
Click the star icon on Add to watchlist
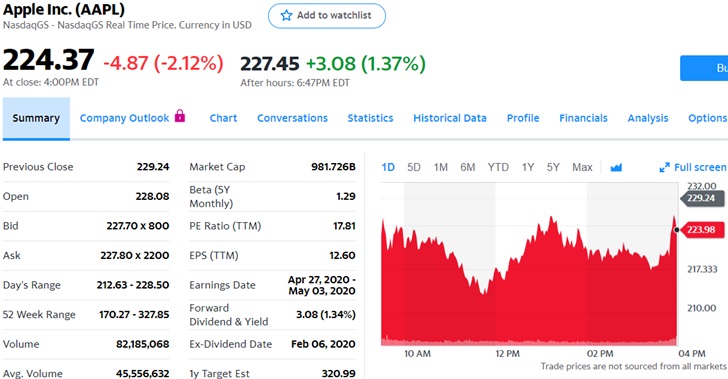tap(286, 15)
